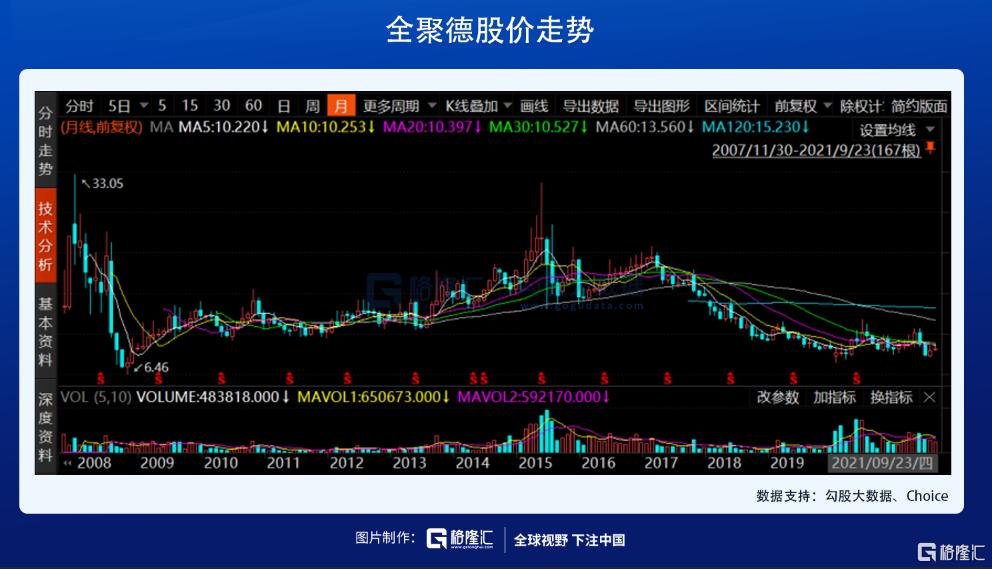Expand the arrow next to K线叠加
This screenshot has height=569, width=992.
[x=507, y=105]
